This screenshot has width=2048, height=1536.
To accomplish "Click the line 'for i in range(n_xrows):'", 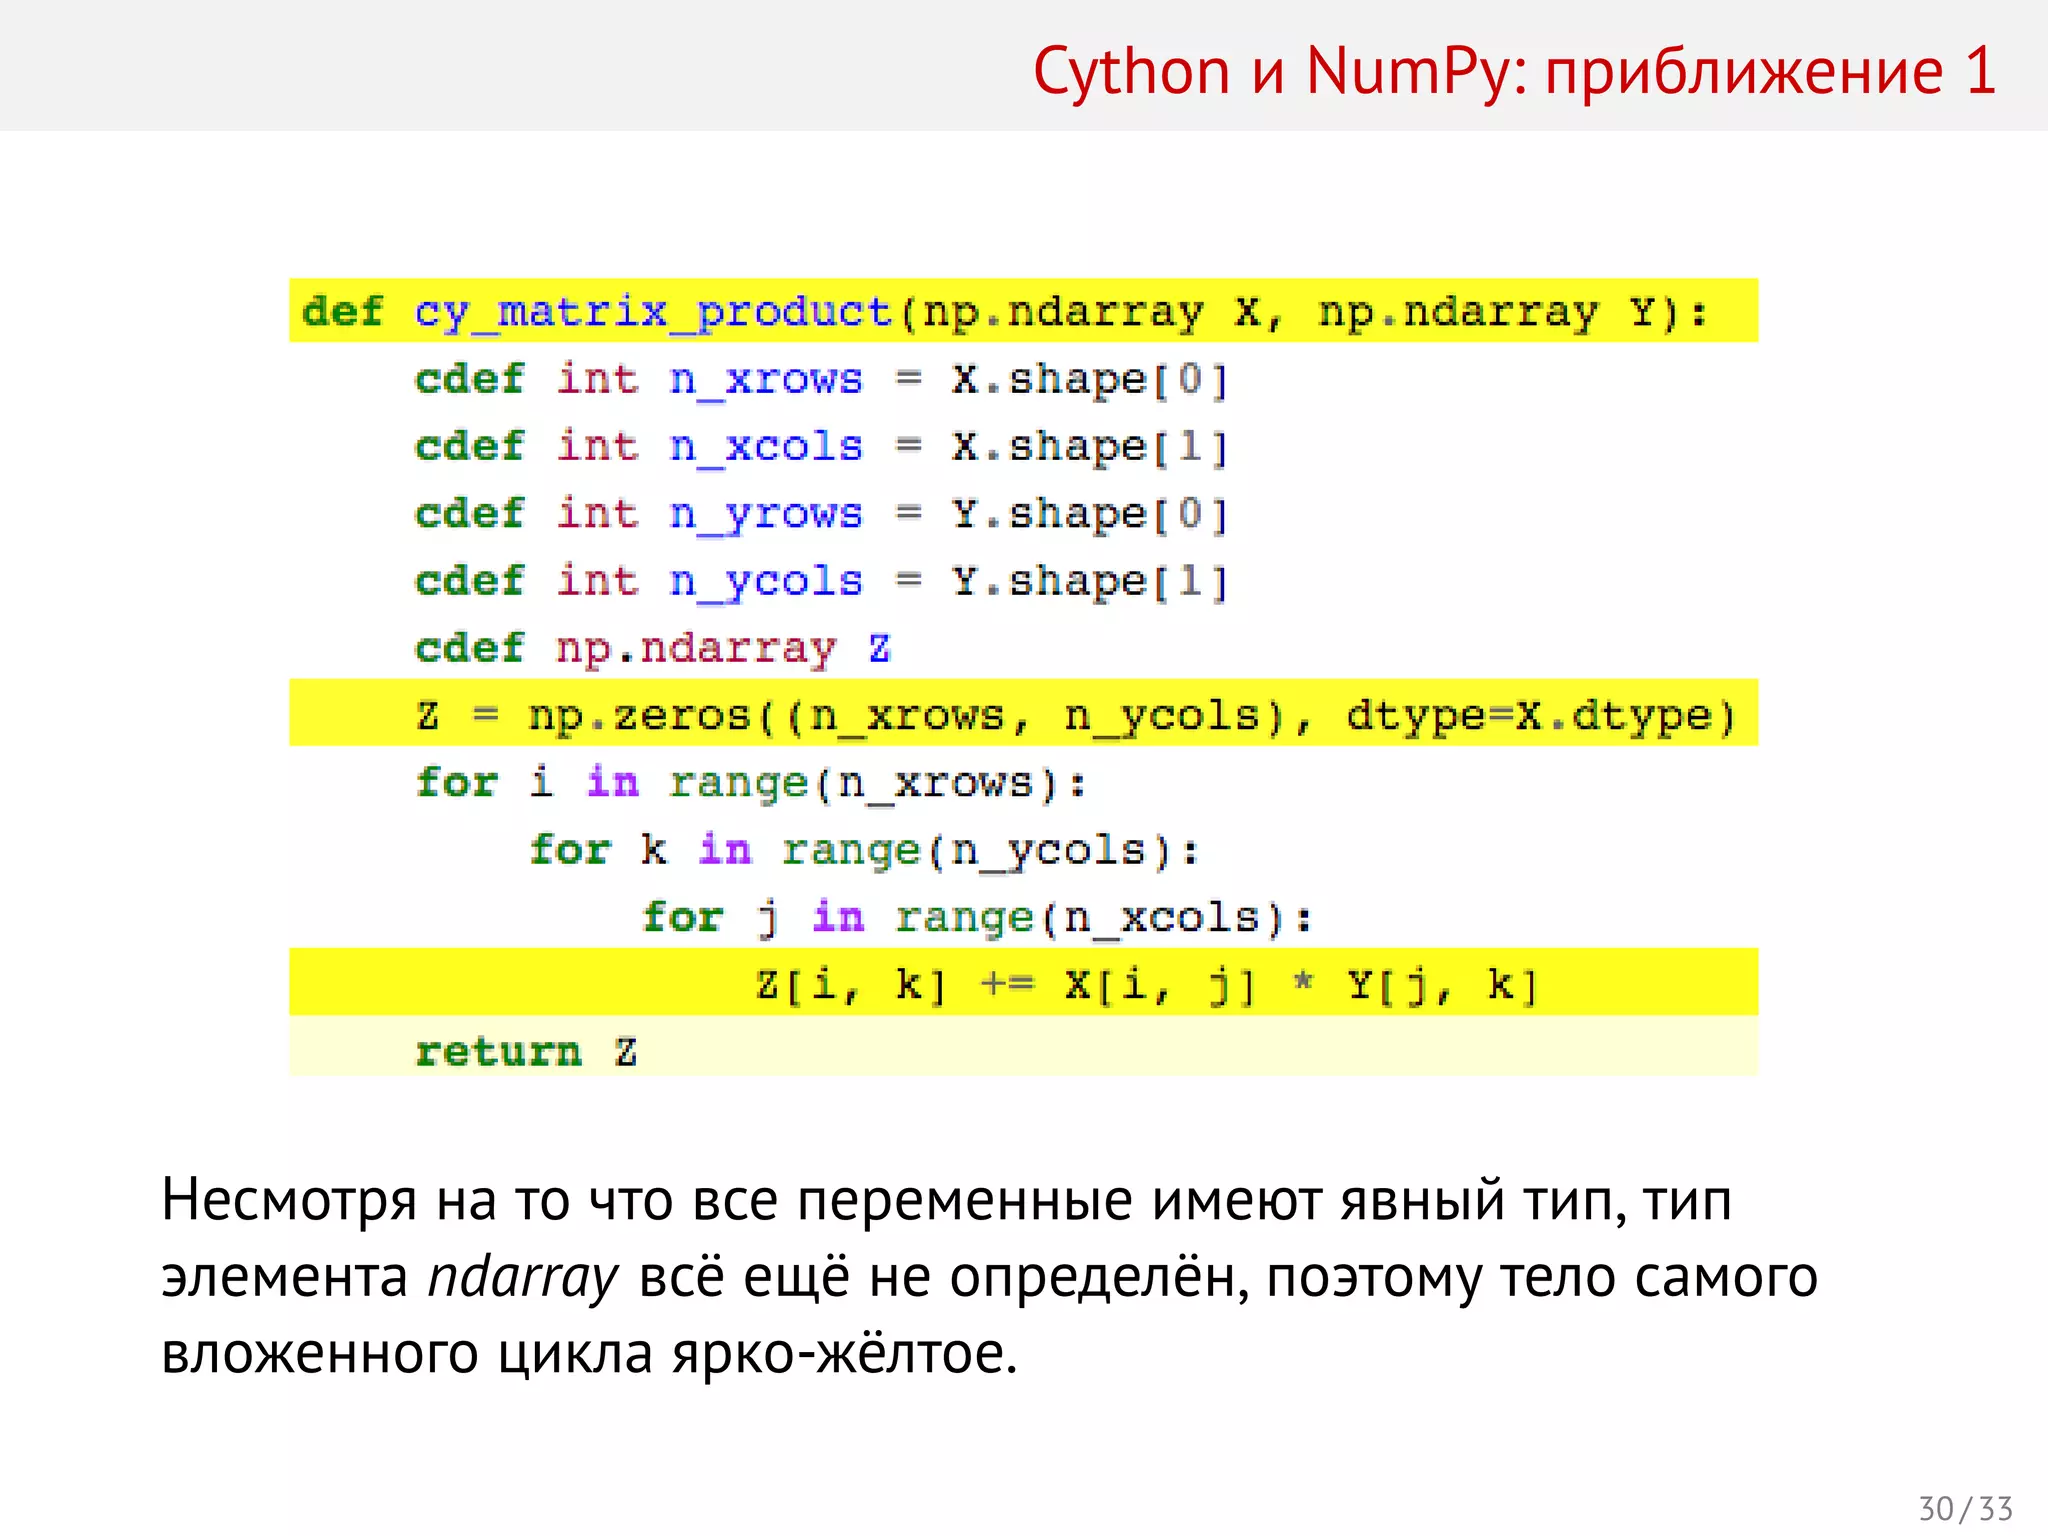I will coord(751,782).
